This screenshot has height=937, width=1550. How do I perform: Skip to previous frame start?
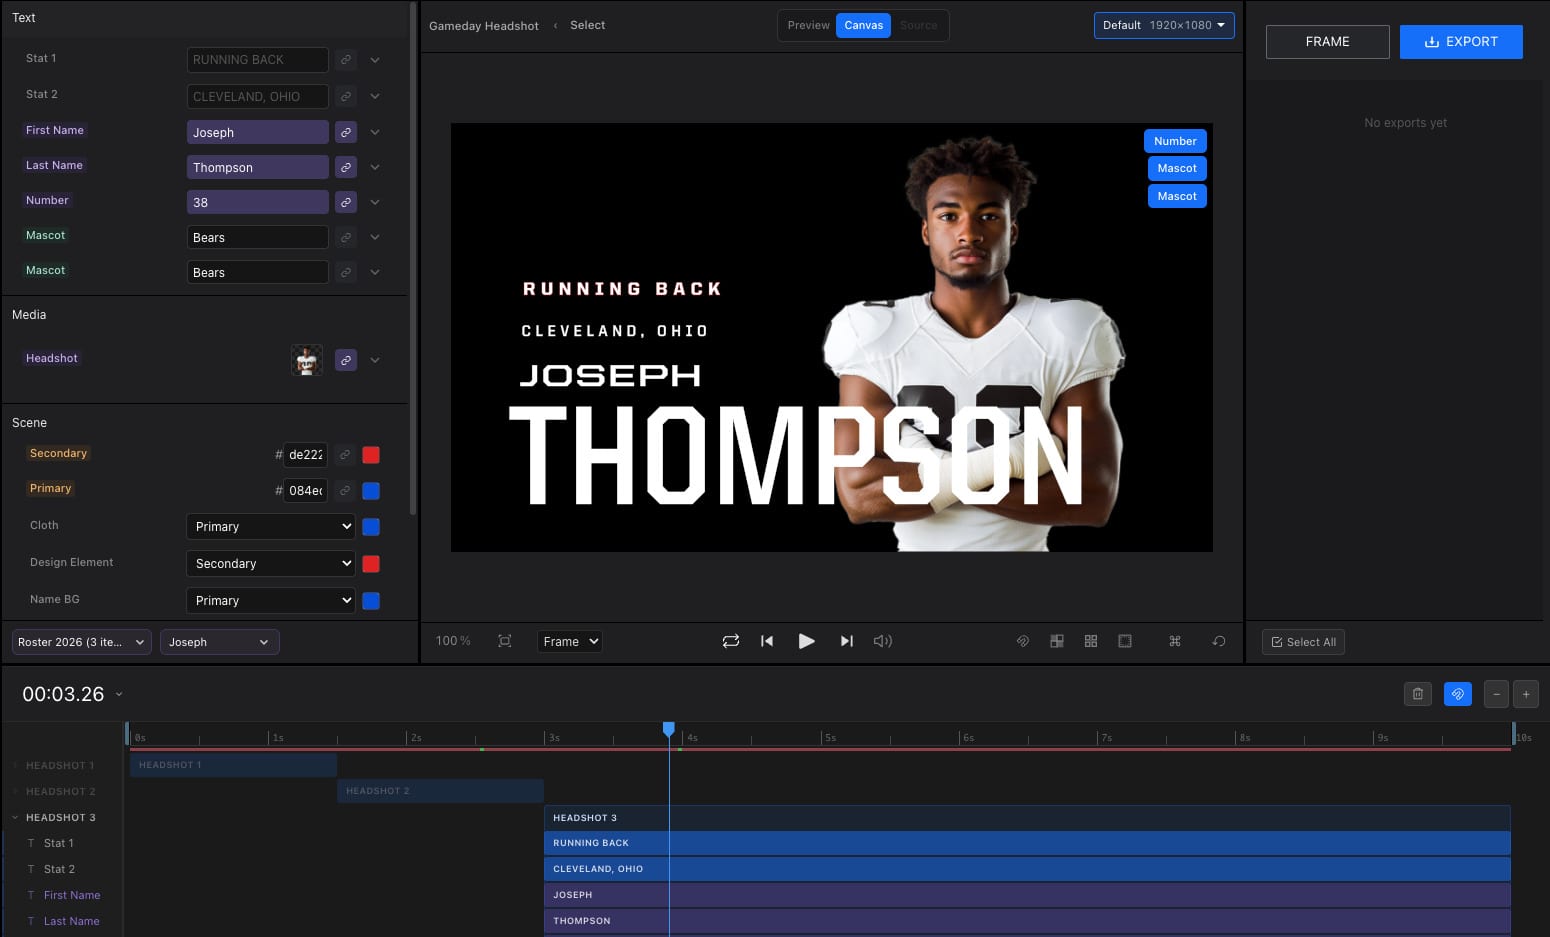tap(767, 641)
